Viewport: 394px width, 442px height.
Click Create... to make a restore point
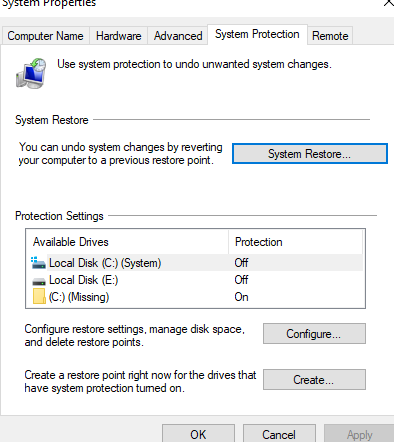pos(314,379)
